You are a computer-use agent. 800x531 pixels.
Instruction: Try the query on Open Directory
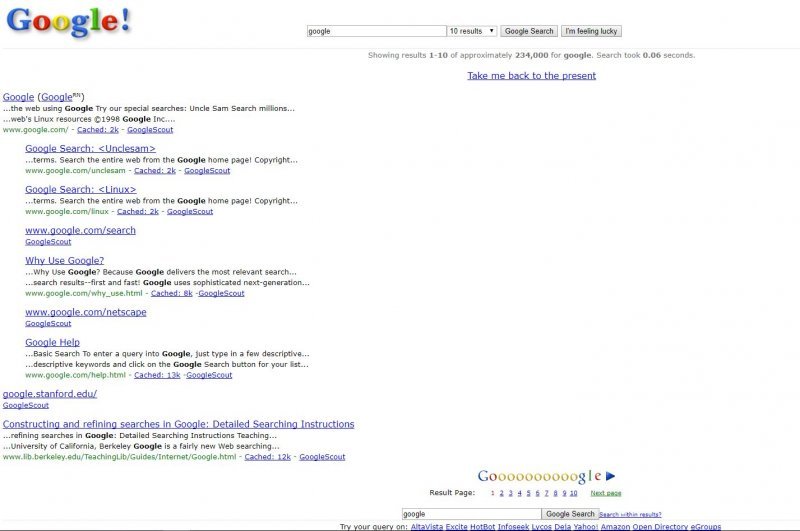[660, 527]
